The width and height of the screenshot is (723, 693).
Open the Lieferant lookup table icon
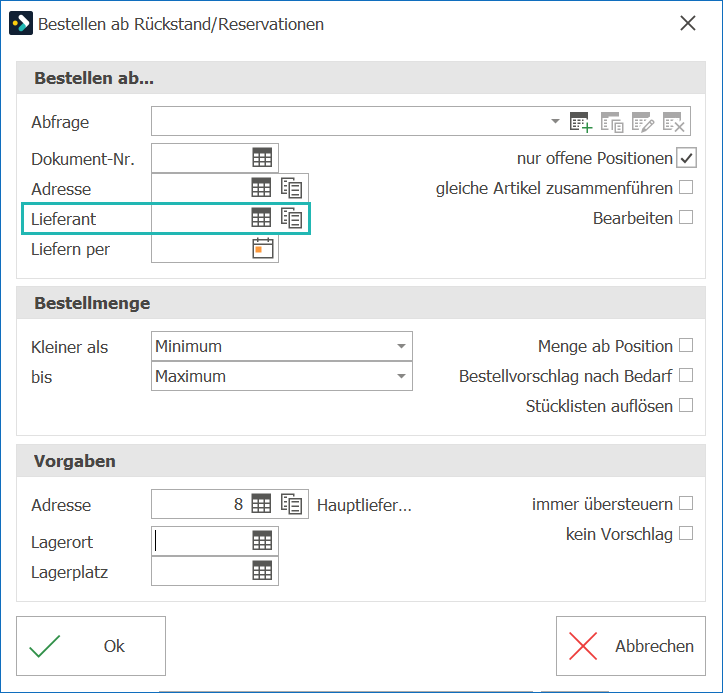coord(261,217)
